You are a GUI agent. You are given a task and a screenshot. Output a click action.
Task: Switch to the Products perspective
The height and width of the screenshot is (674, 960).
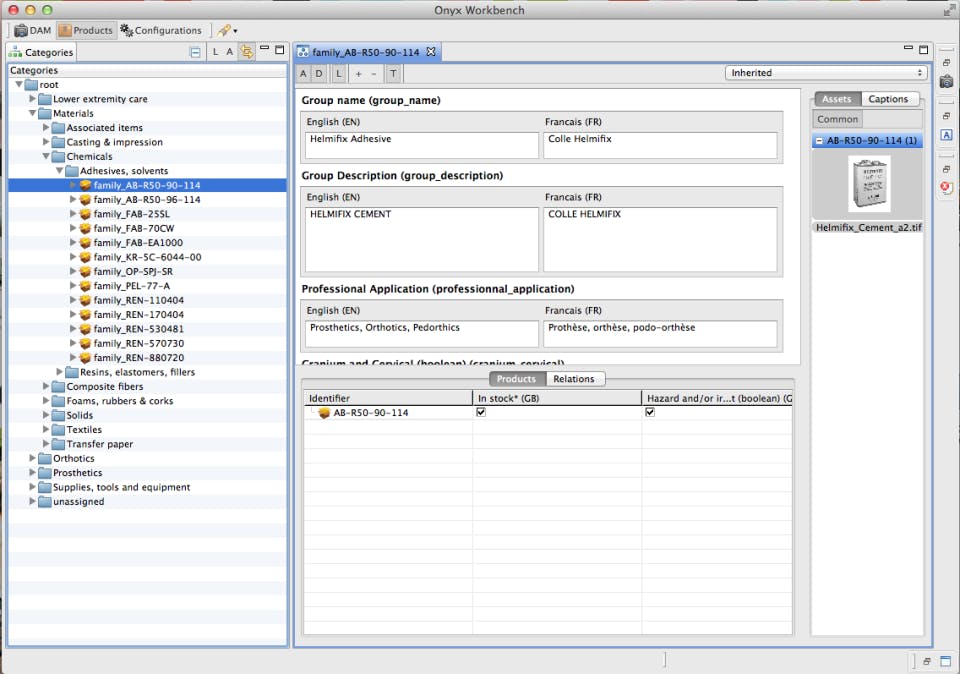(86, 30)
